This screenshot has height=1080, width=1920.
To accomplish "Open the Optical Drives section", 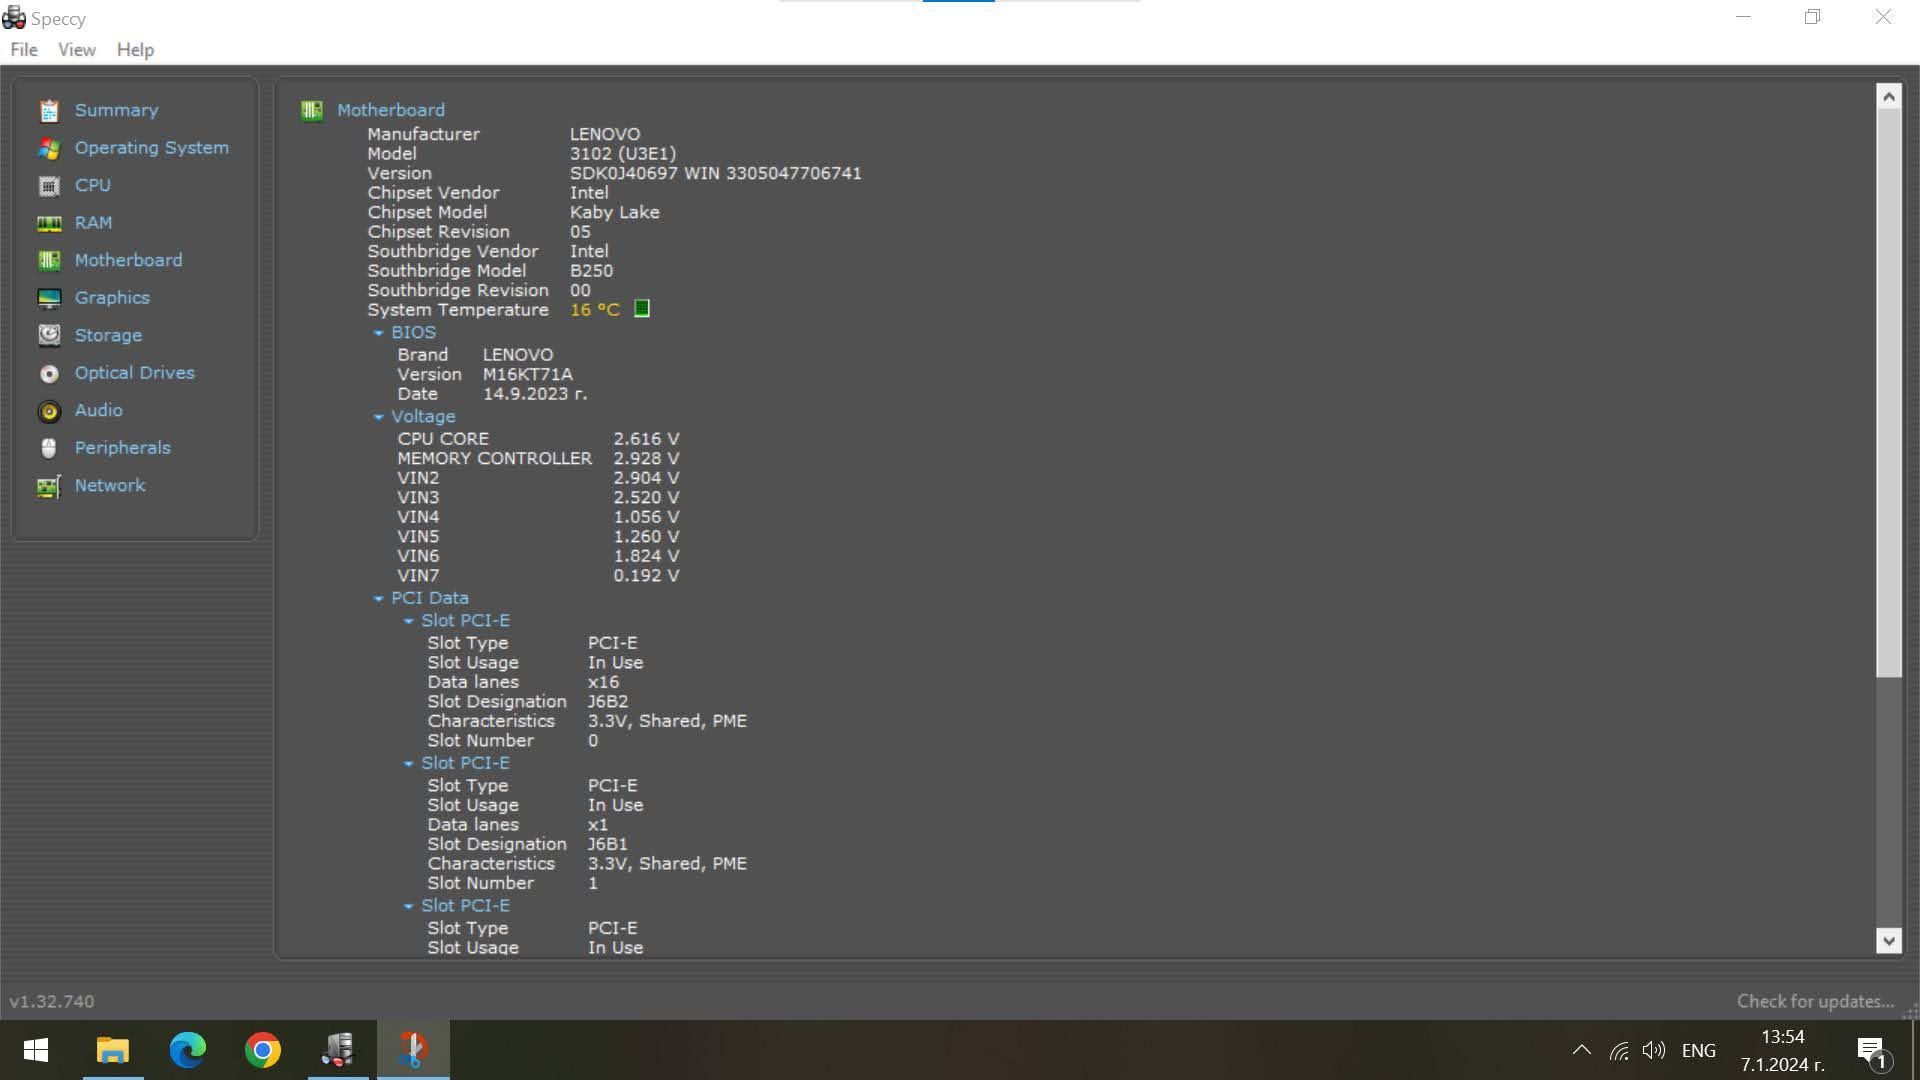I will (x=135, y=373).
